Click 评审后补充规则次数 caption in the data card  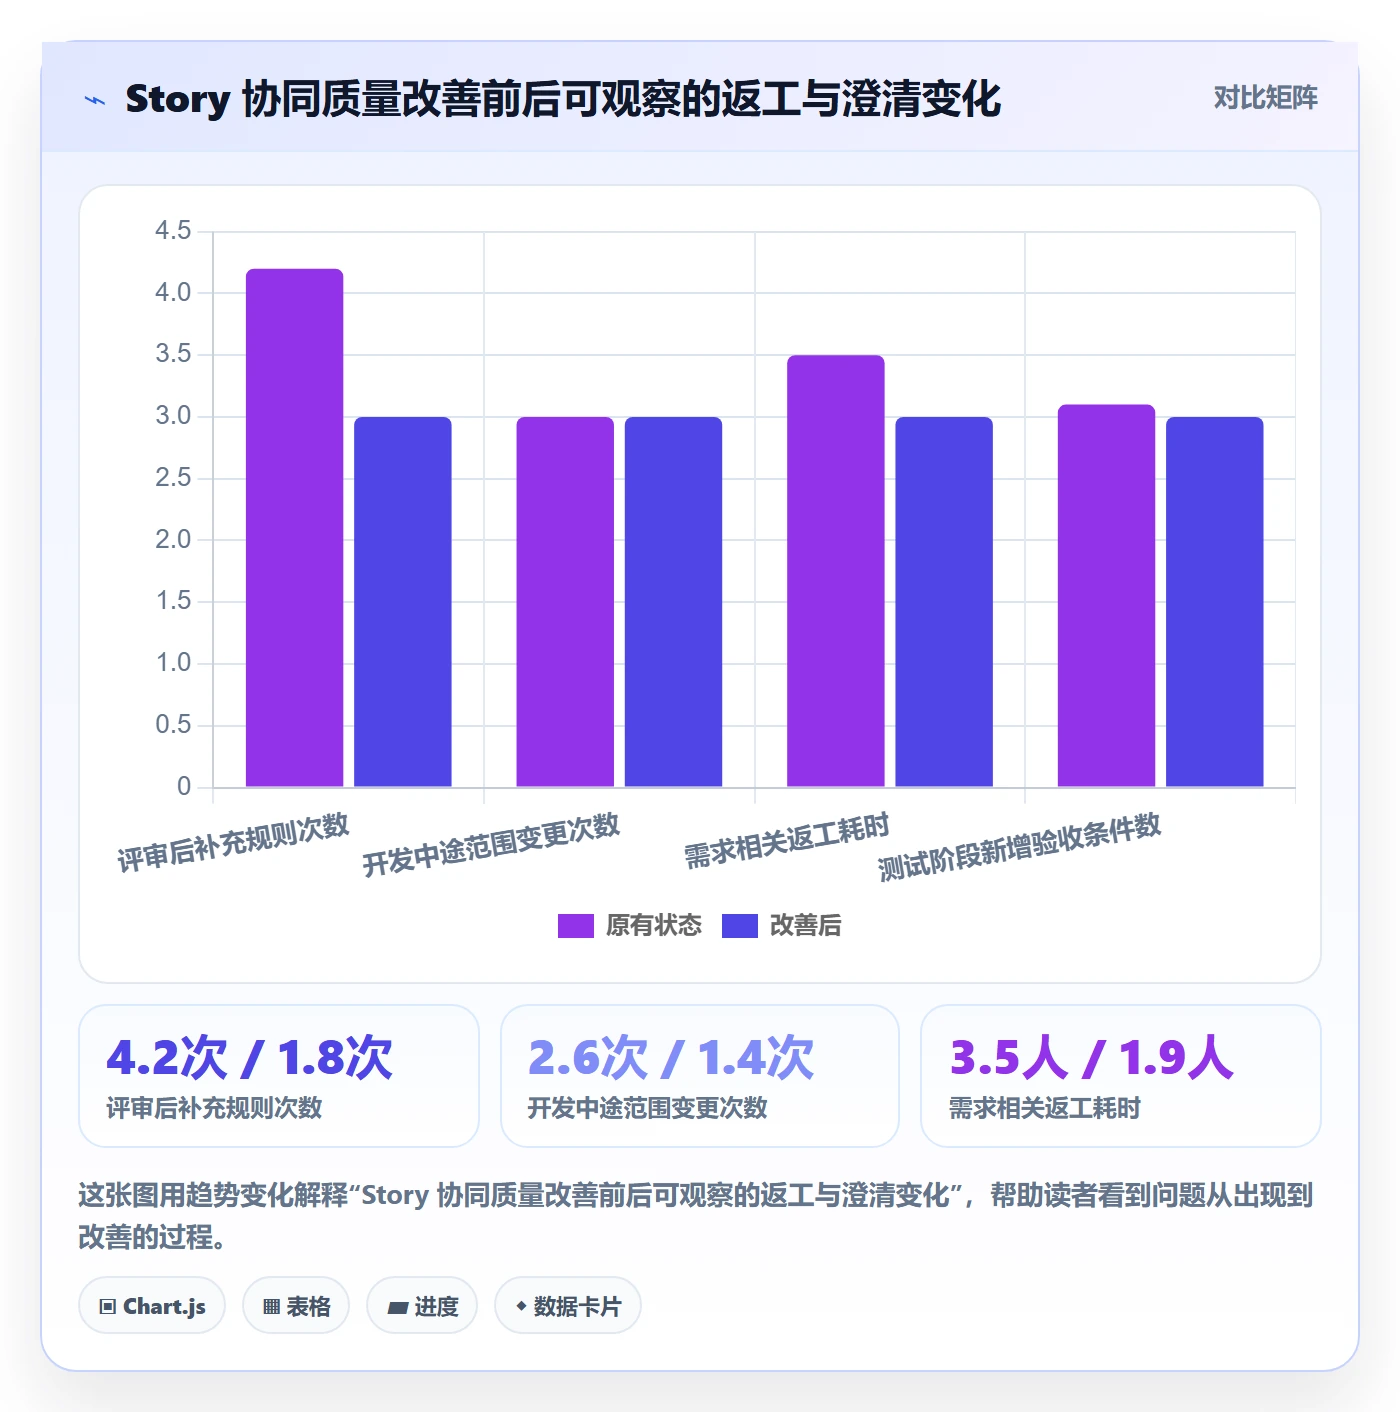pyautogui.click(x=214, y=1108)
